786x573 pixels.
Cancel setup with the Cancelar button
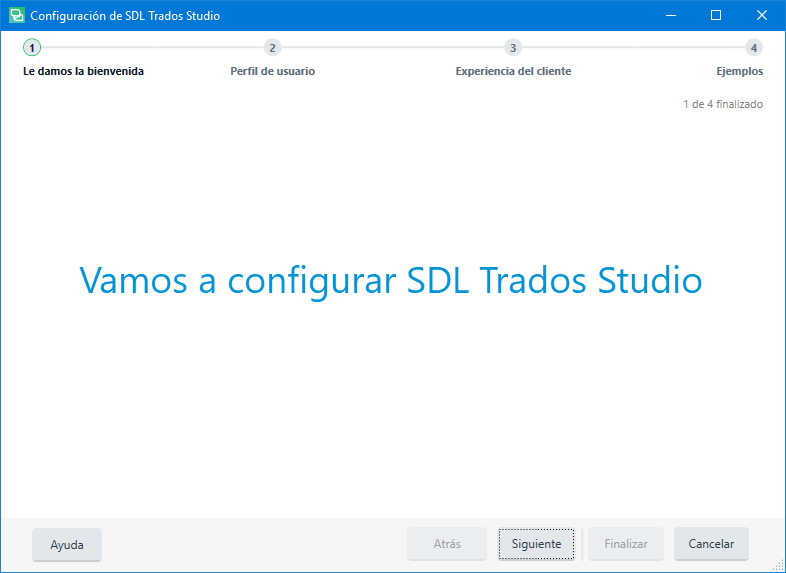[x=711, y=544]
